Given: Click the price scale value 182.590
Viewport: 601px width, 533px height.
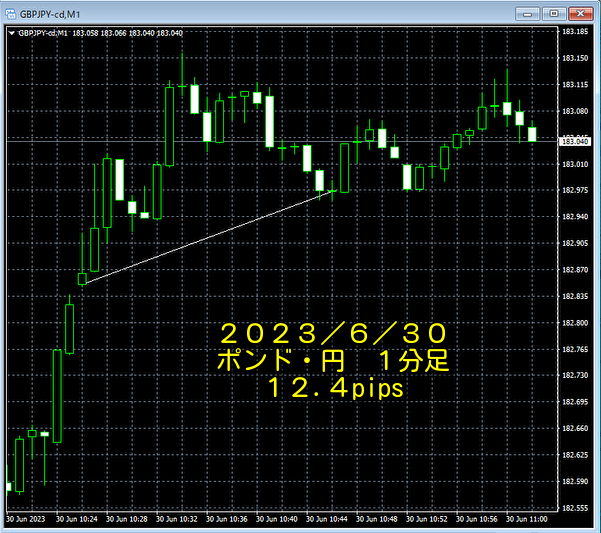Looking at the screenshot, I should tap(575, 482).
